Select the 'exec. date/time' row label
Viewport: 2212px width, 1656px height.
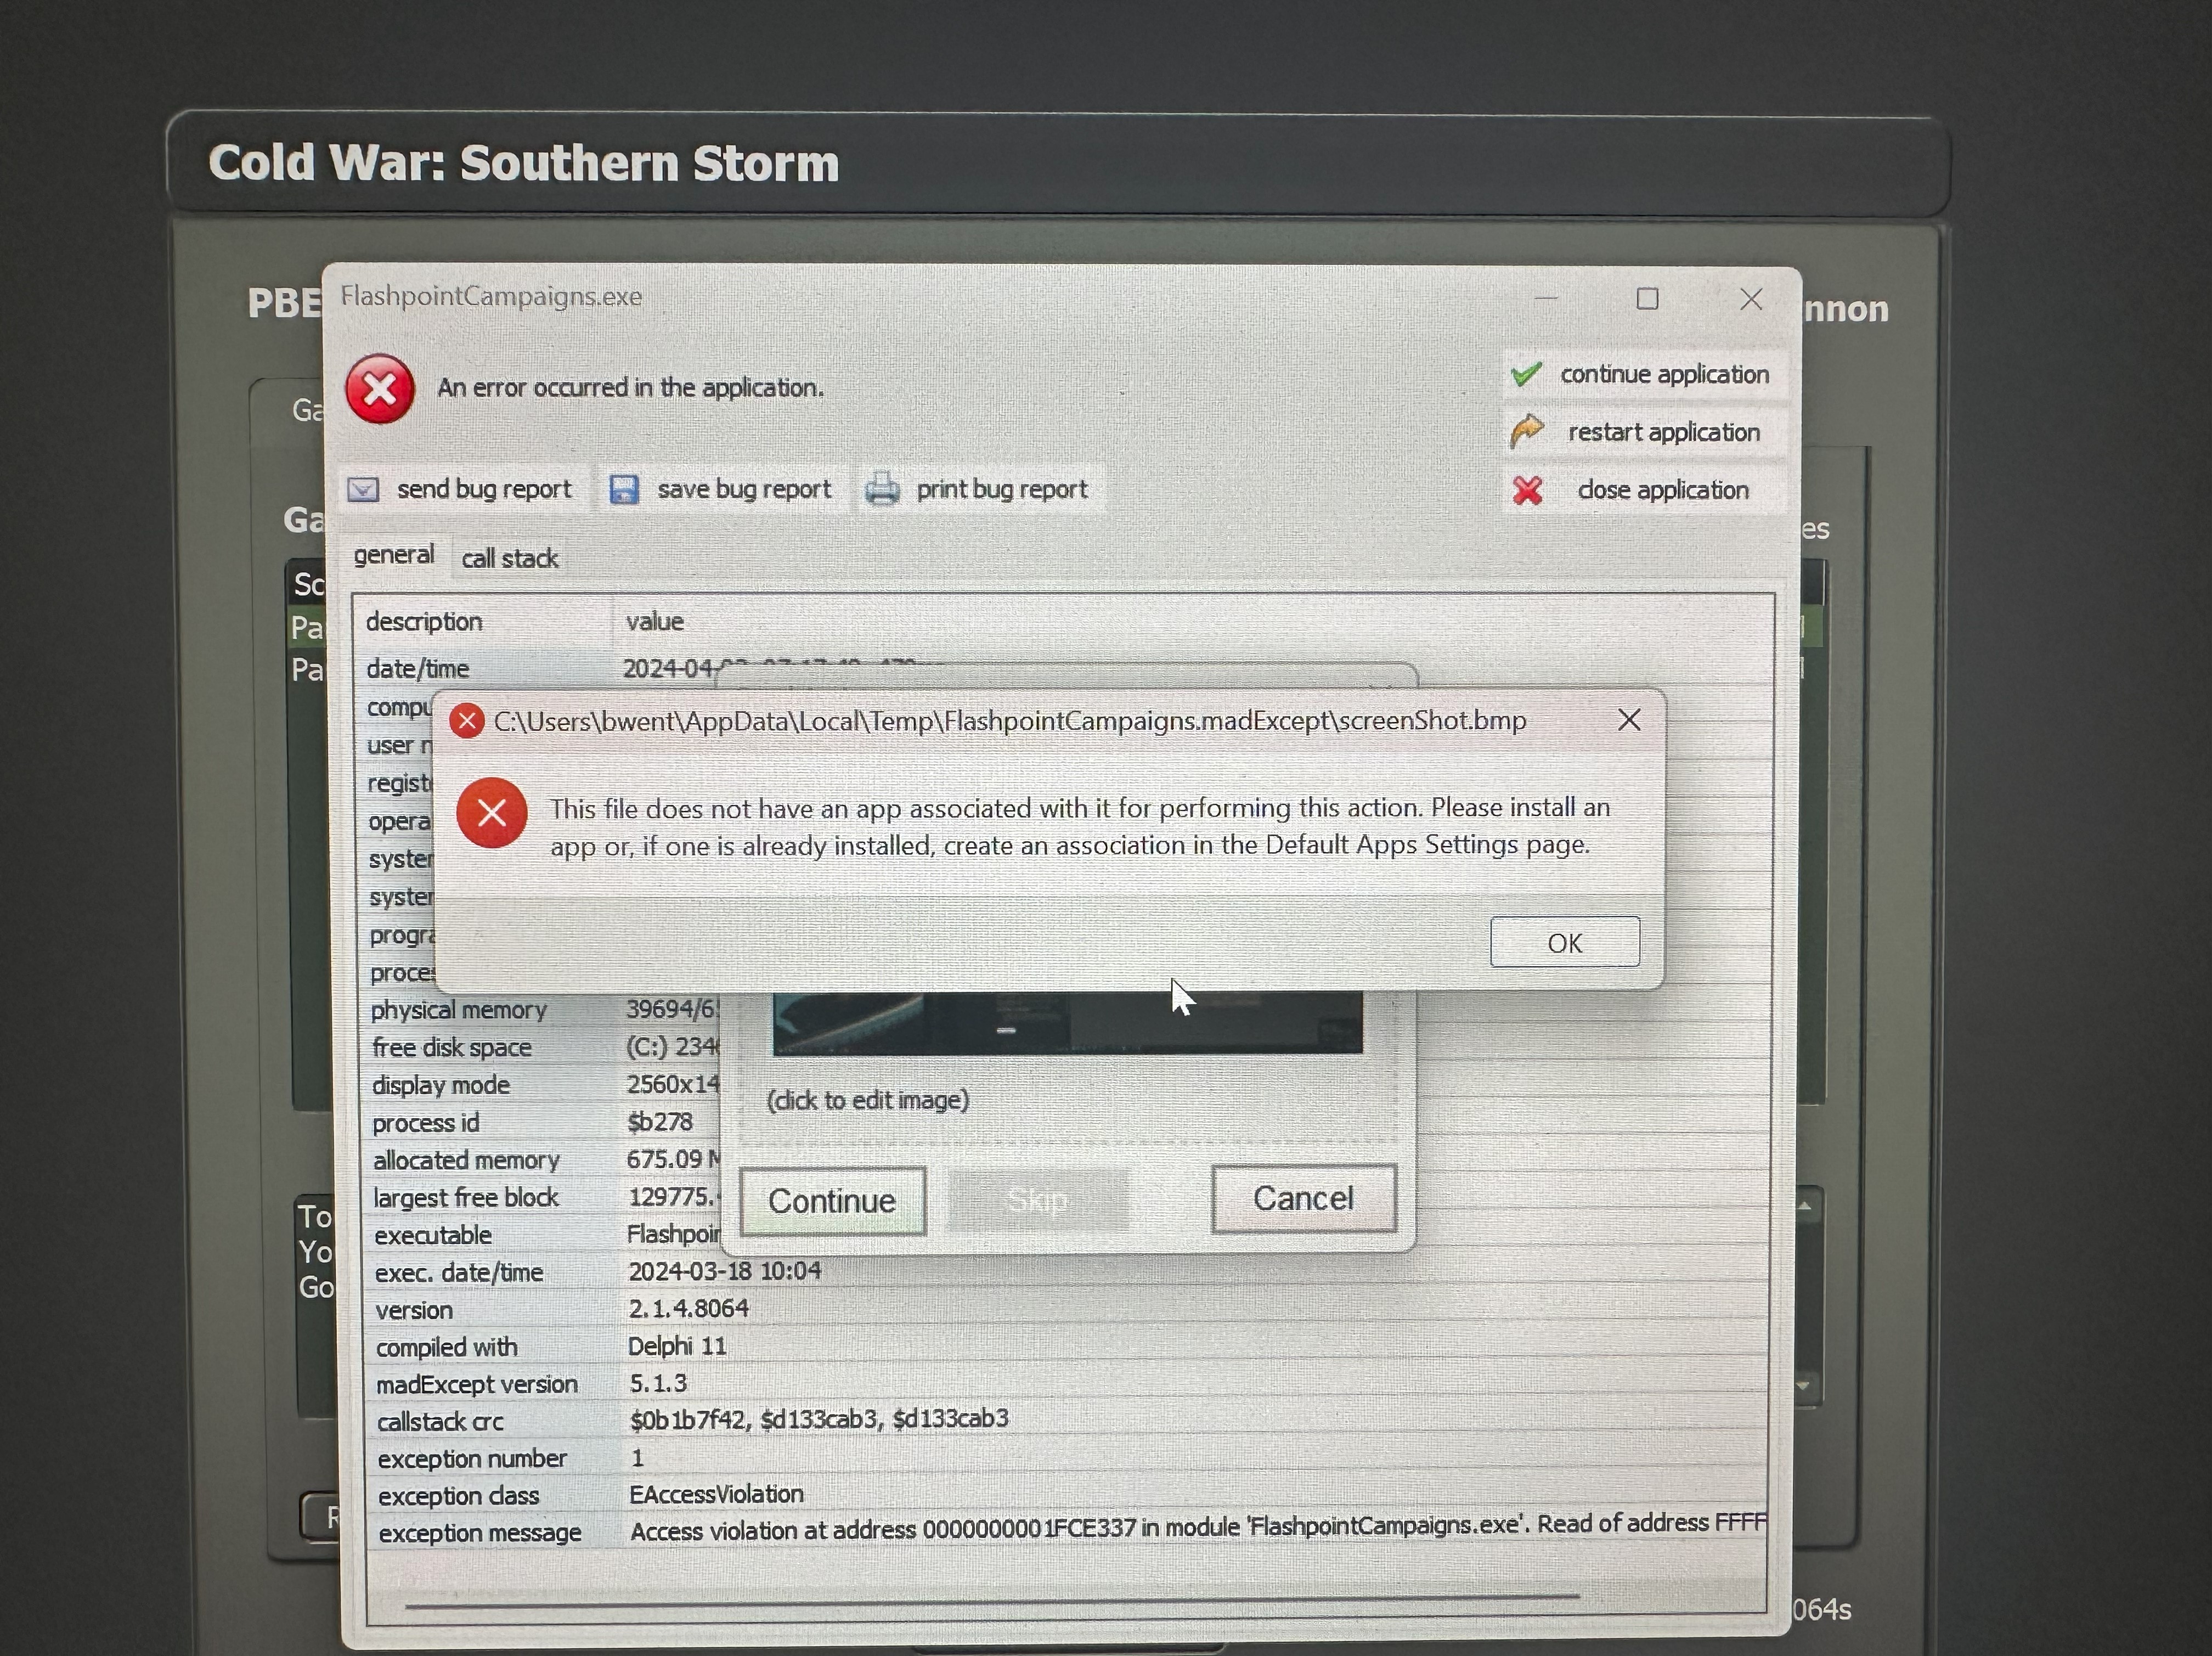pos(459,1272)
